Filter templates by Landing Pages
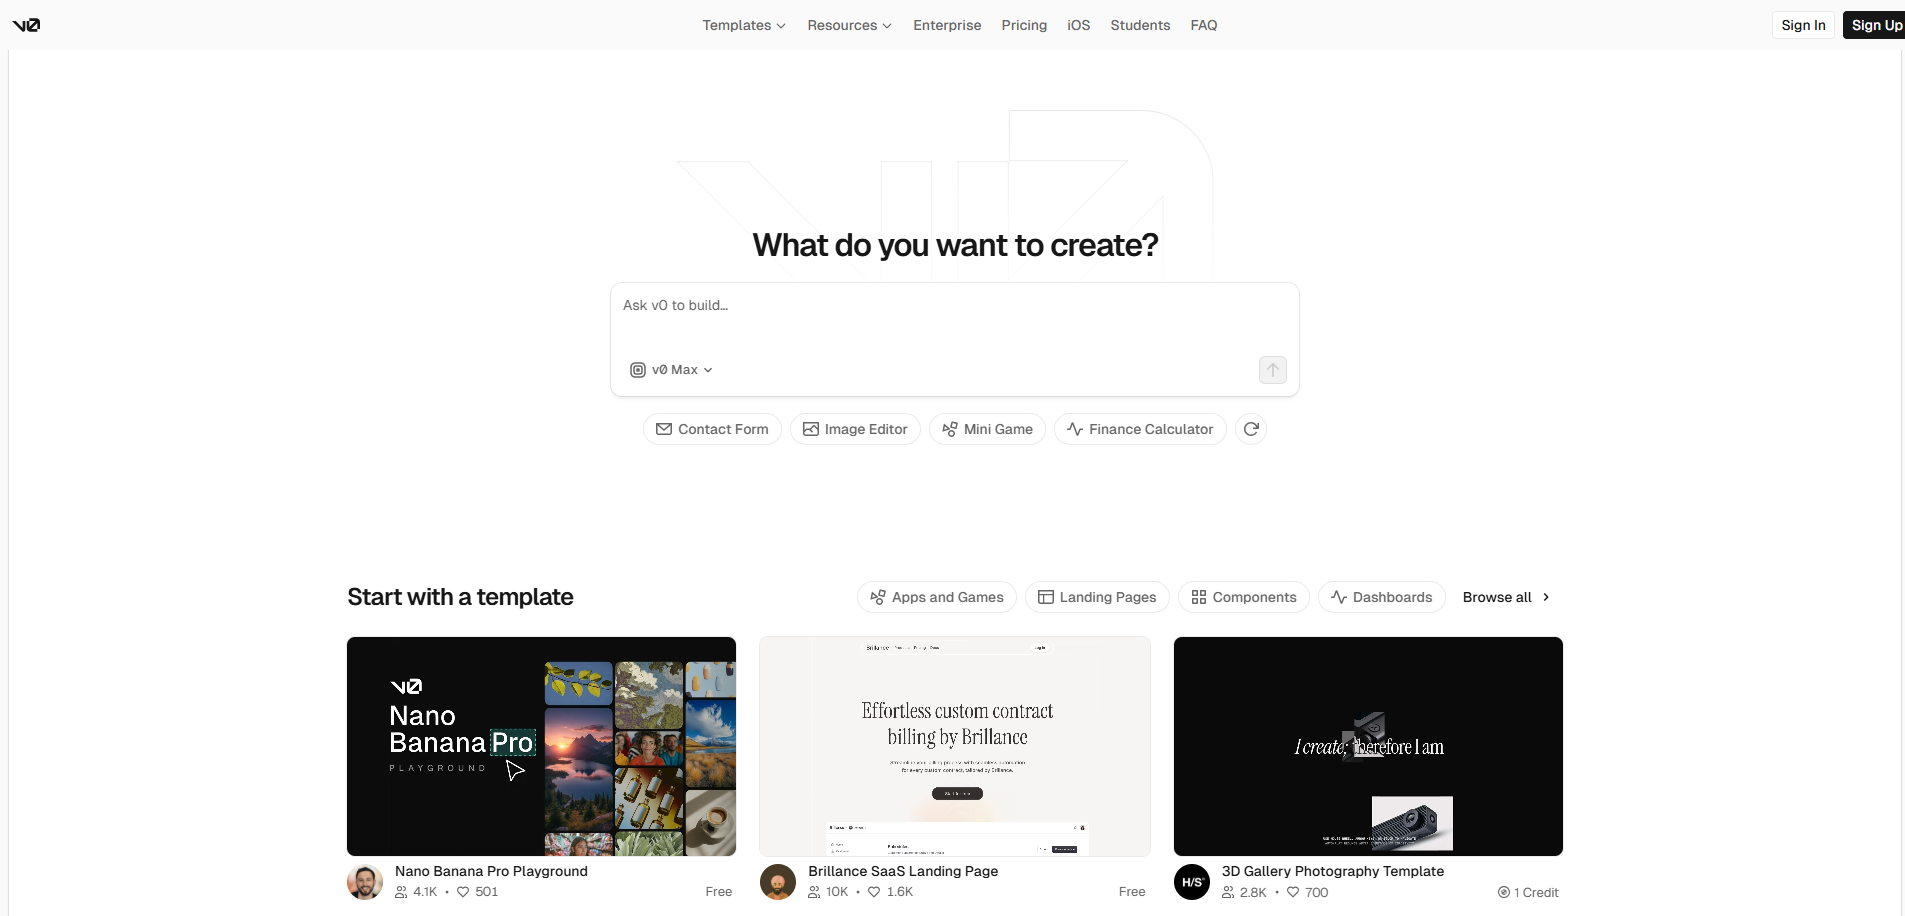 (x=1096, y=597)
